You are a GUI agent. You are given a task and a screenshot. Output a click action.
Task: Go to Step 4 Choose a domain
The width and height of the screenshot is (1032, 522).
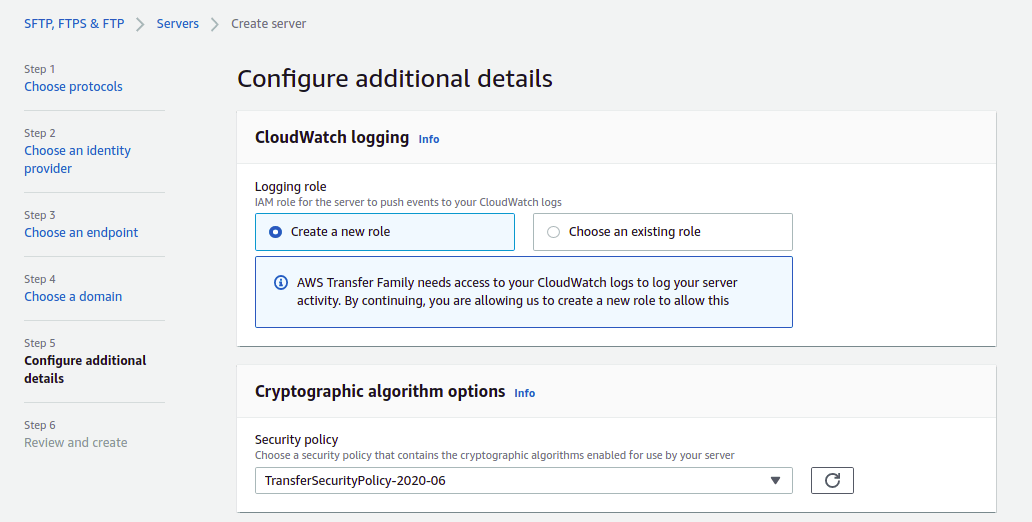(x=73, y=296)
